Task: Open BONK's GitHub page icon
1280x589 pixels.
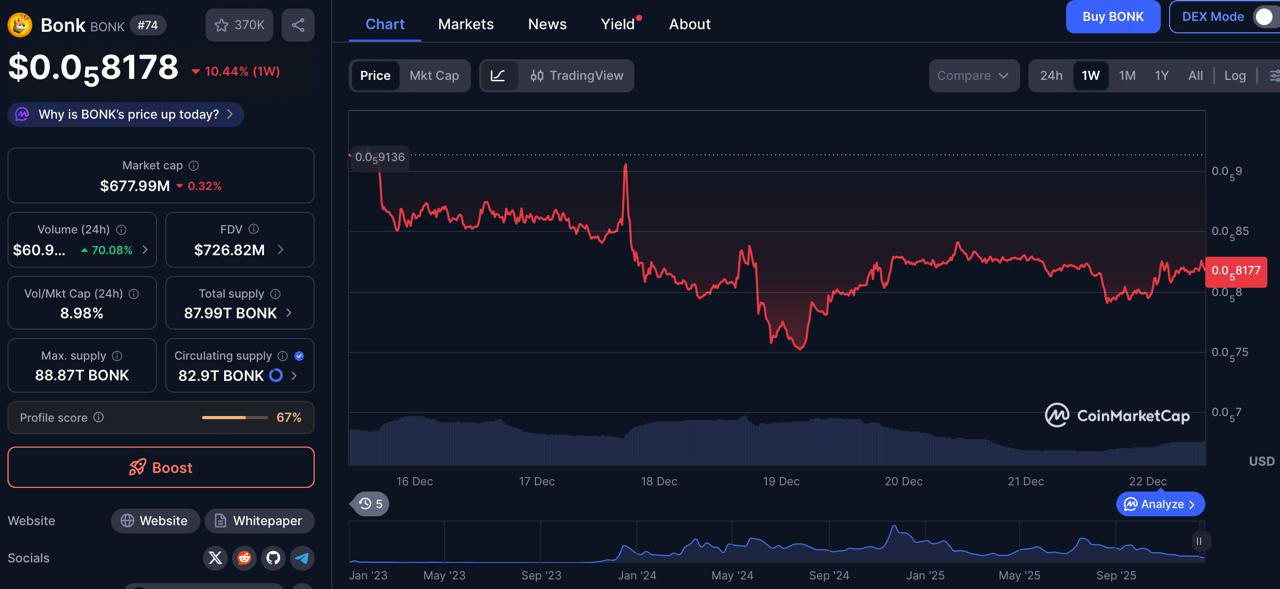Action: click(273, 557)
